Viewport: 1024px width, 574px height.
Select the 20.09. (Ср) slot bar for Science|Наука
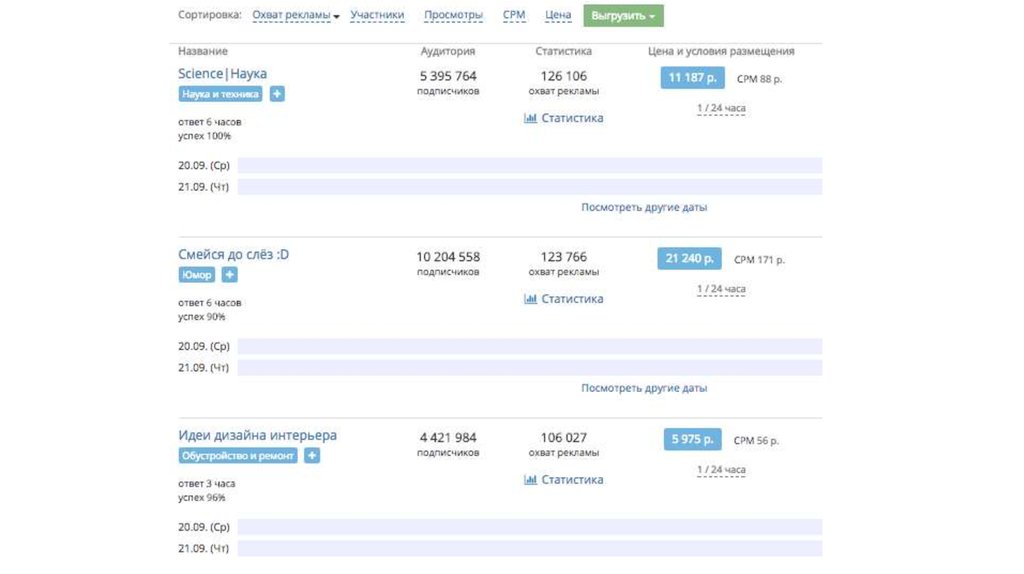529,166
